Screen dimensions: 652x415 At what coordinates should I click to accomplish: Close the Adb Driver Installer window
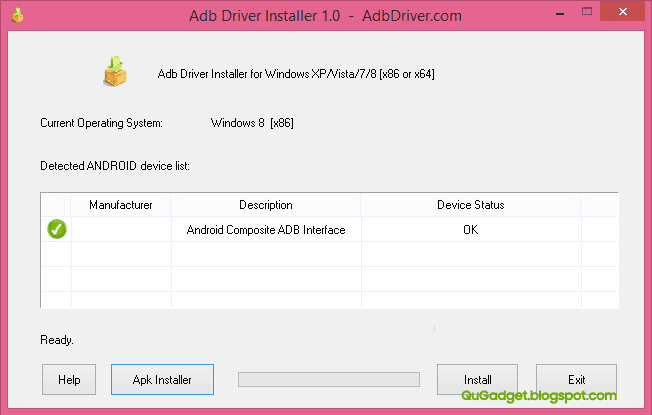(622, 11)
